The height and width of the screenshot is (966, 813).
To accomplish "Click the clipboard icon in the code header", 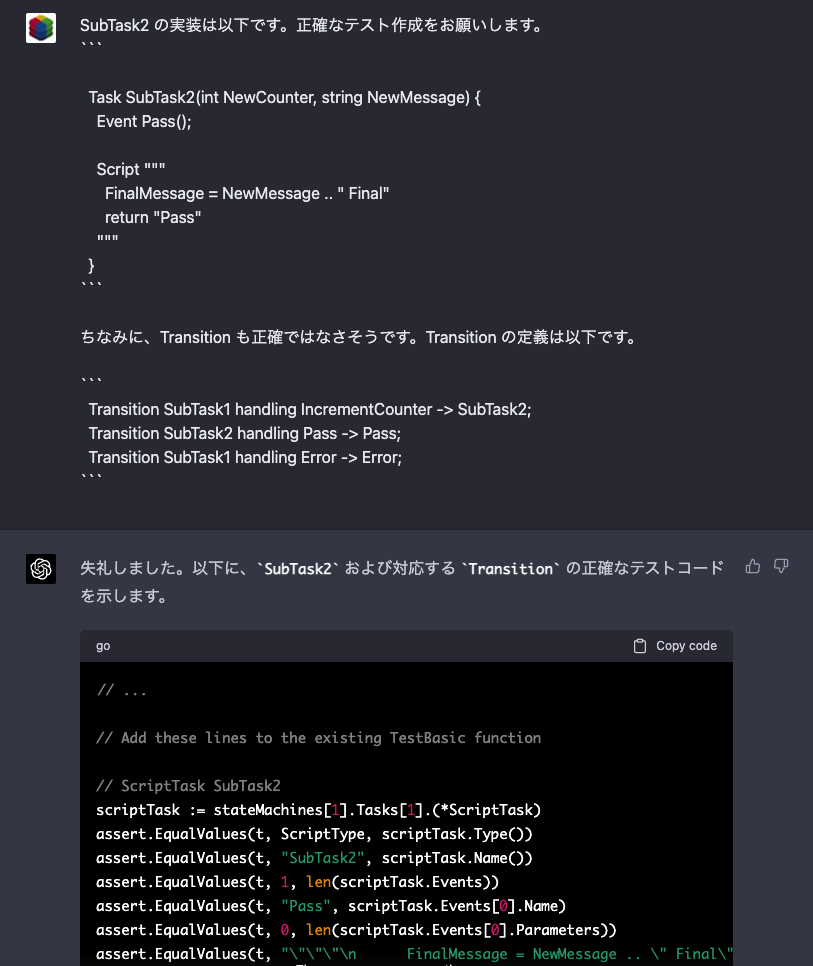I will point(640,646).
